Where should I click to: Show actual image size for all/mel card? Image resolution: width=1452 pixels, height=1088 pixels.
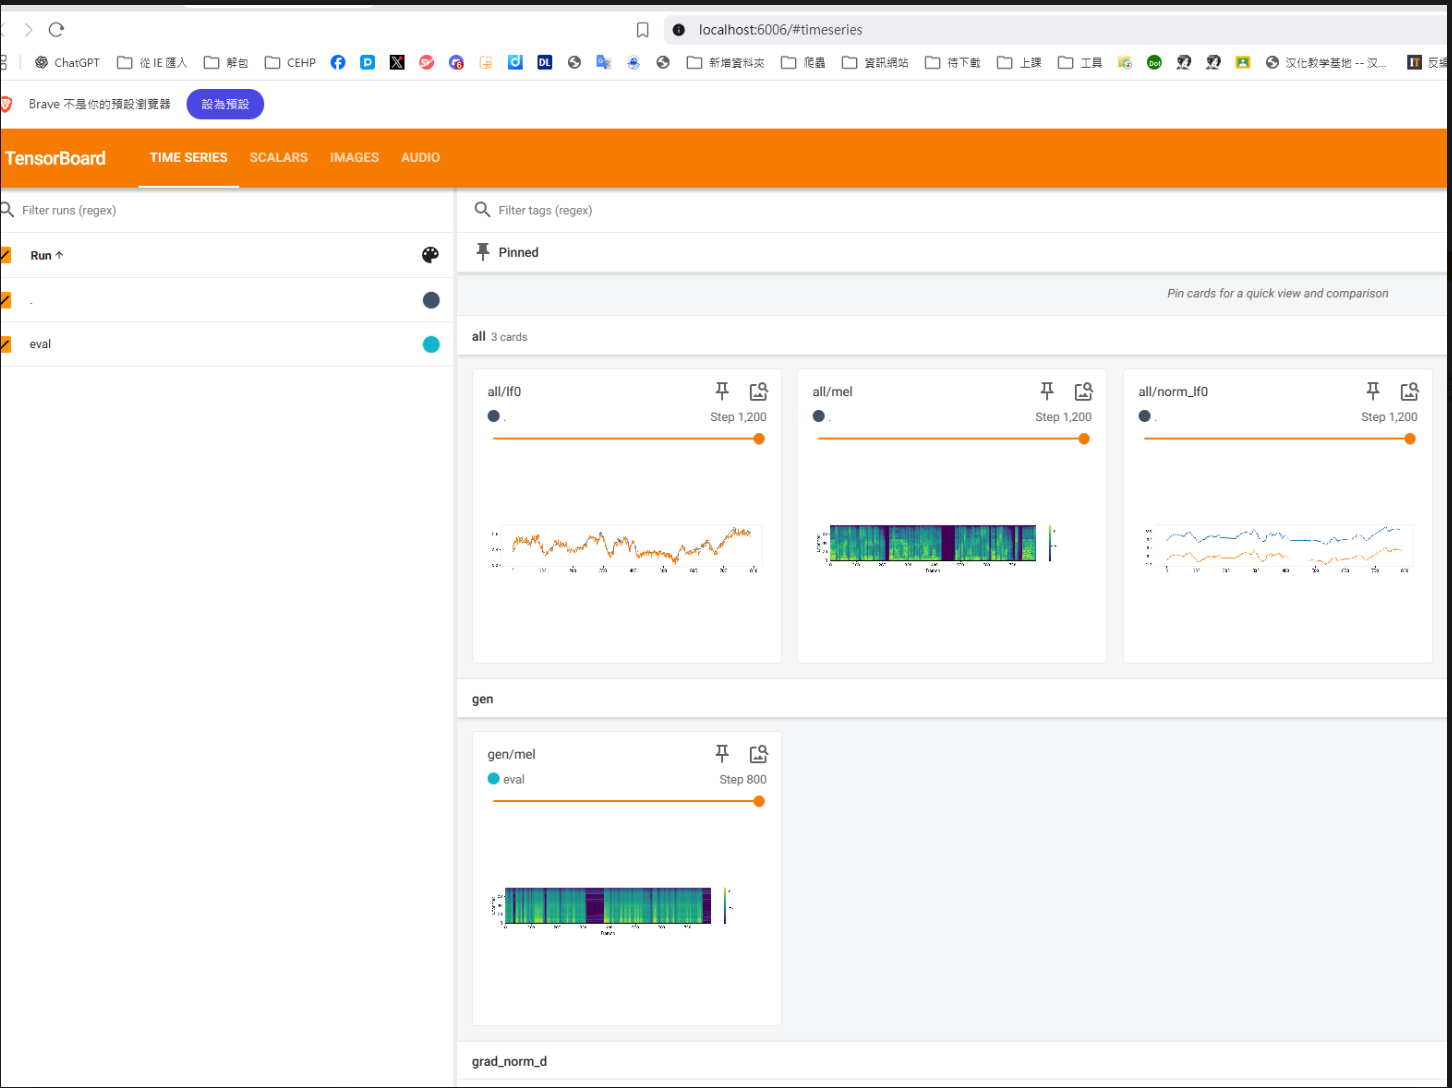1083,391
